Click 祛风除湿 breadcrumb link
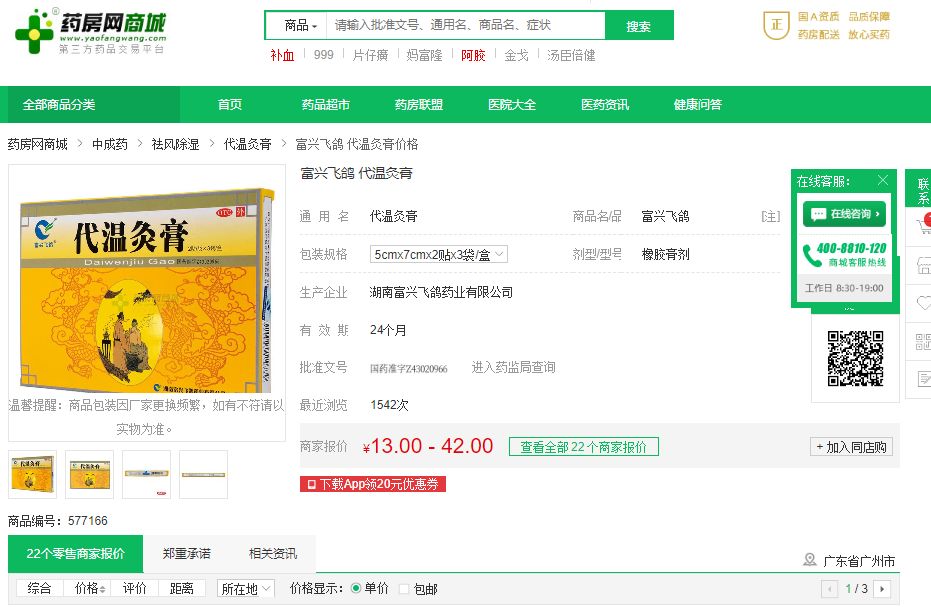The width and height of the screenshot is (931, 607). point(175,144)
